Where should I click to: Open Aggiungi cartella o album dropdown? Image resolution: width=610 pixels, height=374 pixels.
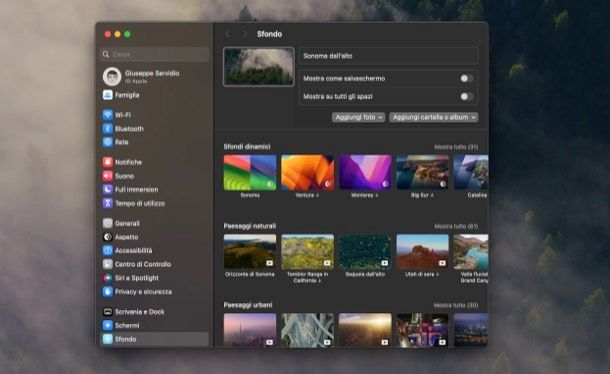(x=434, y=117)
